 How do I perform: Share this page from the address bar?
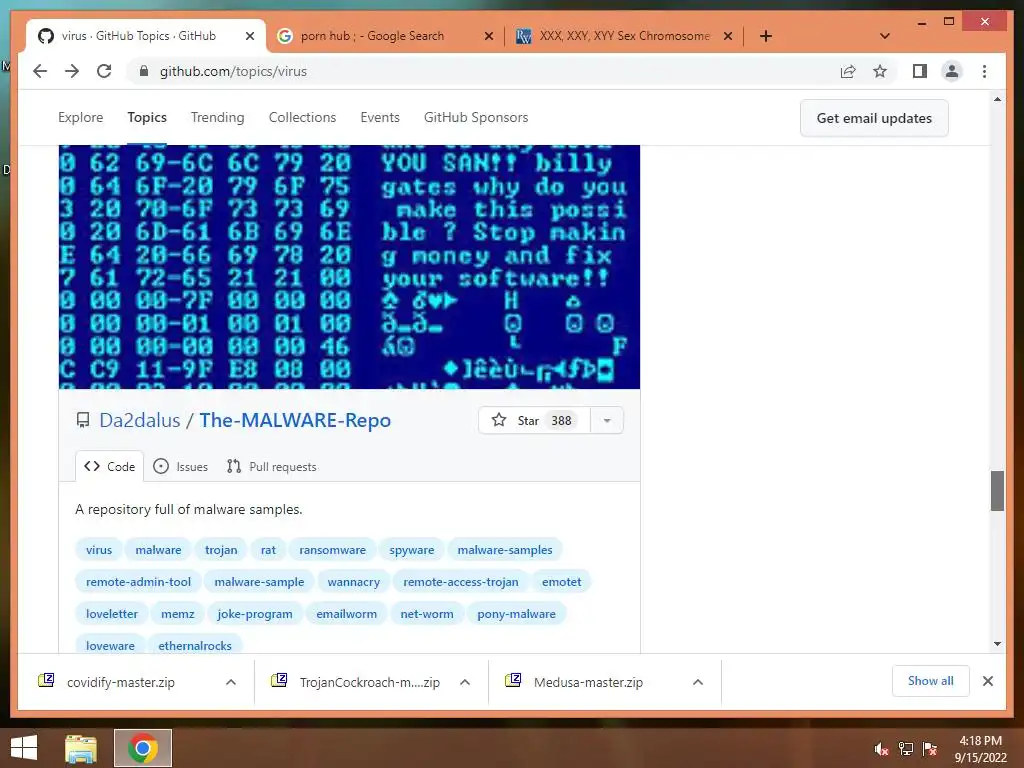click(x=848, y=71)
